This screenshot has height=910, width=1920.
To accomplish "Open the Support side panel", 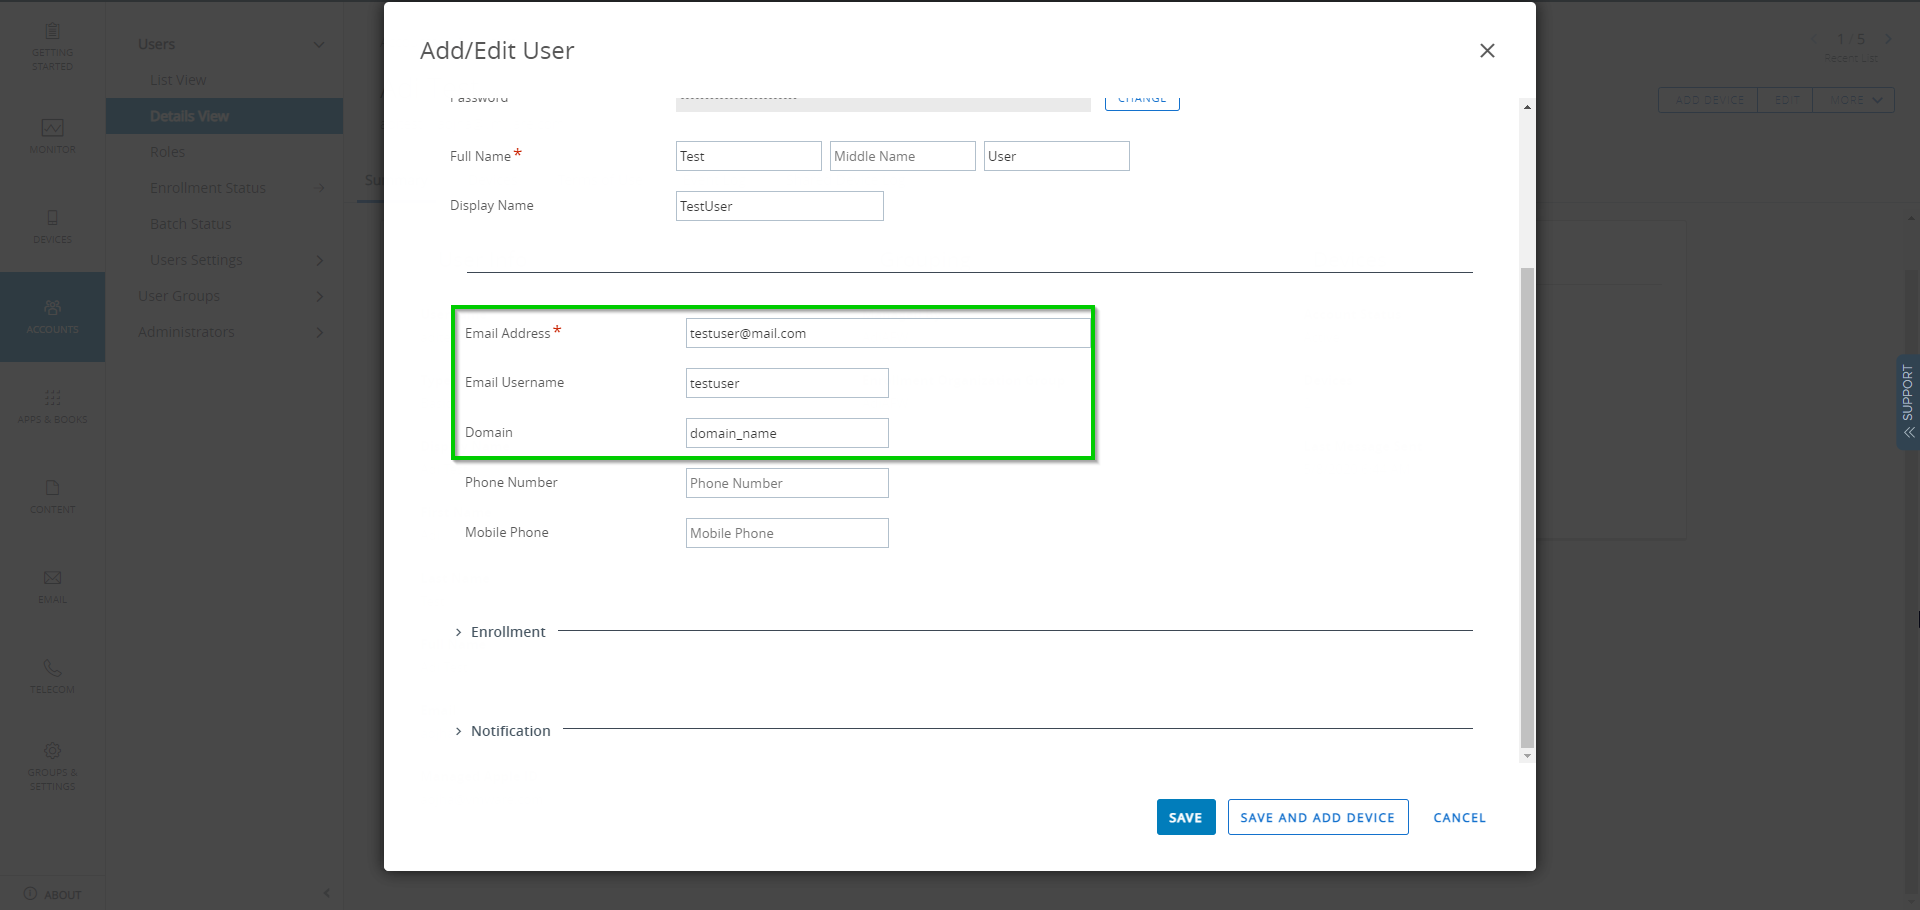I will 1908,403.
